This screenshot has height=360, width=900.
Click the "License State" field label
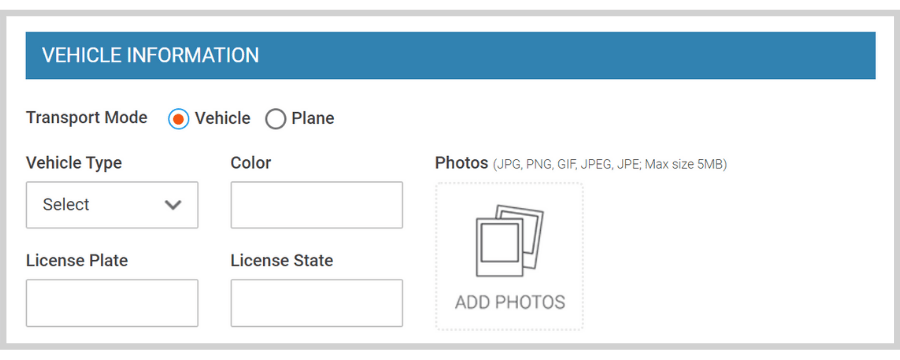[282, 261]
